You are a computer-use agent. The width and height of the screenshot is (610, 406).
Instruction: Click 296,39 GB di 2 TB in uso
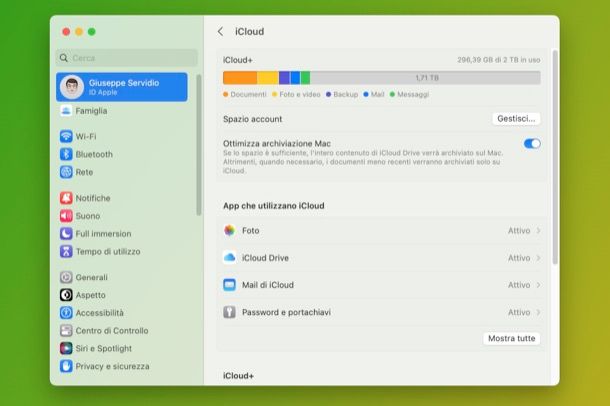499,60
